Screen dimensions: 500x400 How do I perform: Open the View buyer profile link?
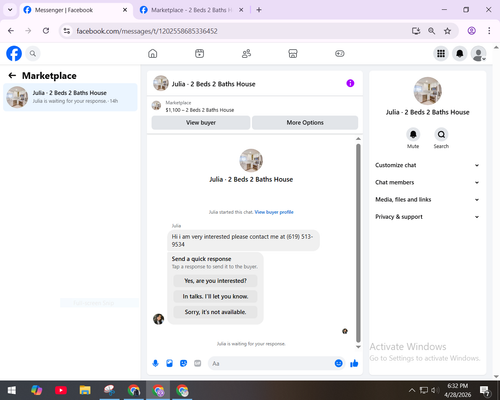click(274, 212)
